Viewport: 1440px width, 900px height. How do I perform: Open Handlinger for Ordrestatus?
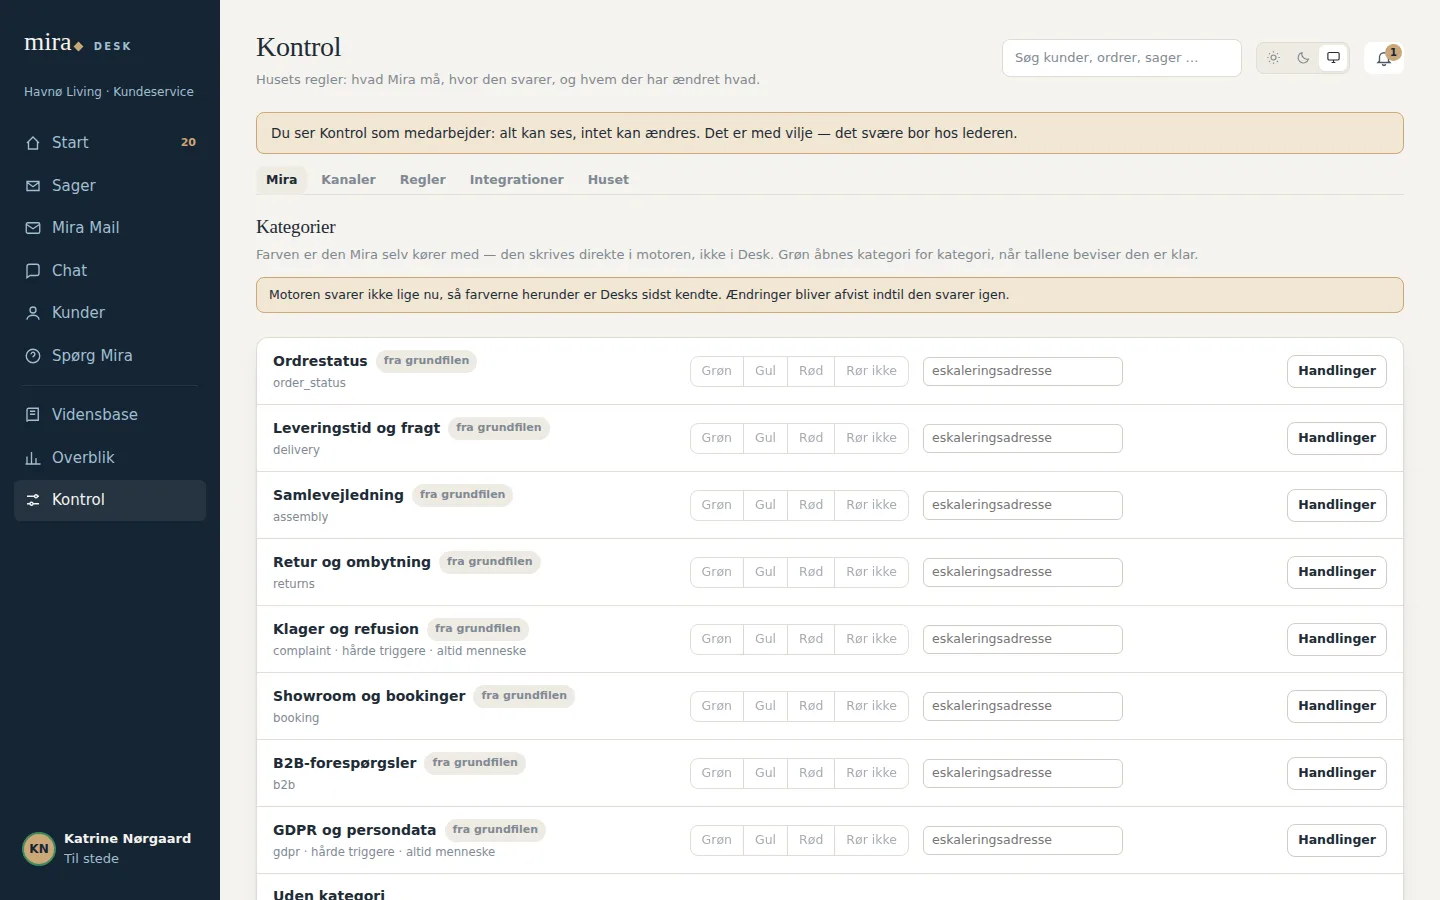[1337, 371]
